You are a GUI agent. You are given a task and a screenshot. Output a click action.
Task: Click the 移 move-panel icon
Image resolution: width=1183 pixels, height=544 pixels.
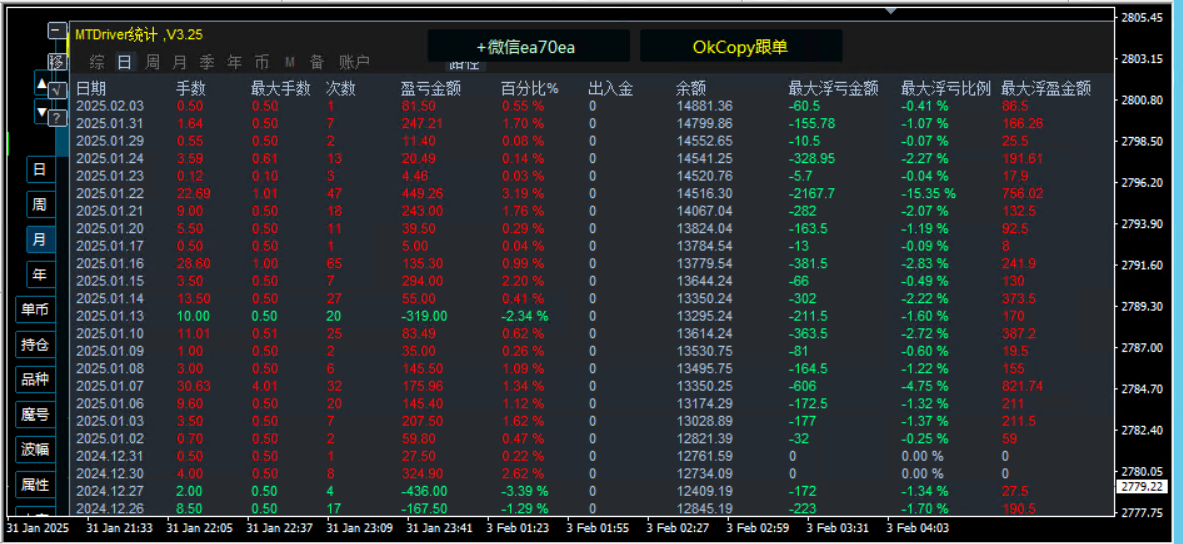click(x=57, y=61)
